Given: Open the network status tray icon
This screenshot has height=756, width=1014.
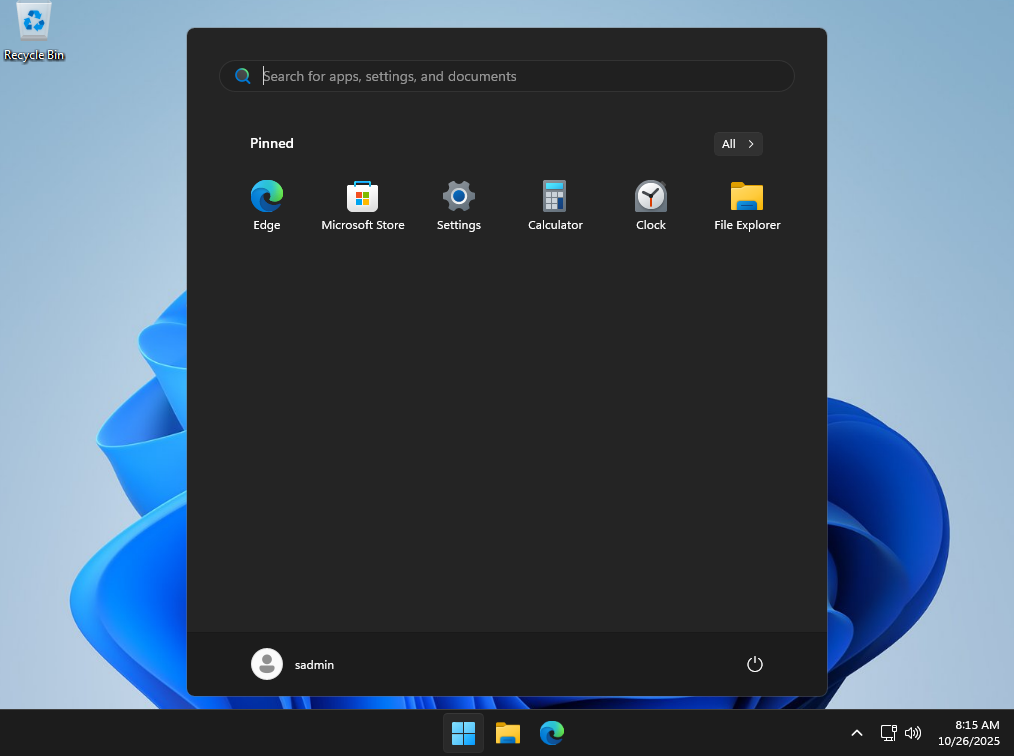Looking at the screenshot, I should (x=888, y=733).
